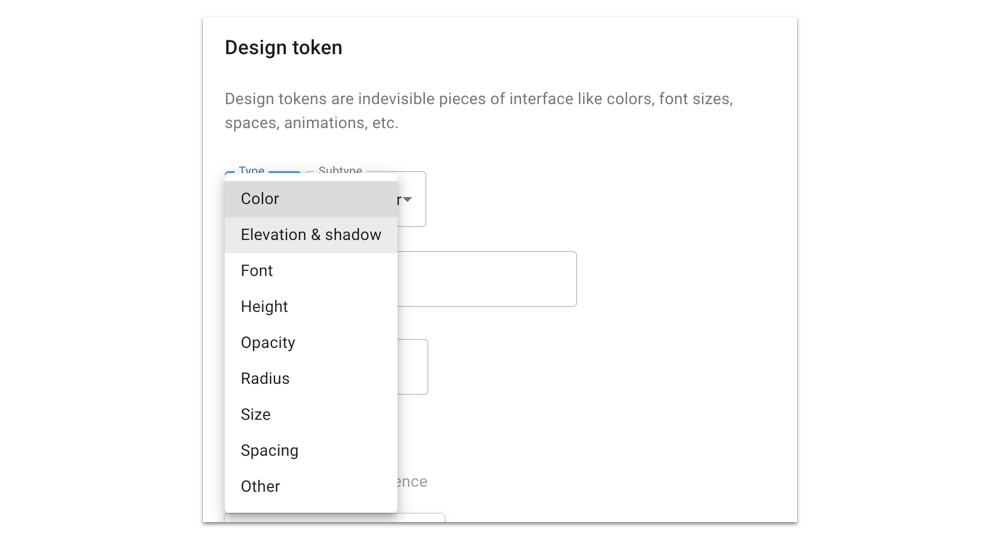
Task: Select the Height token type
Action: (x=264, y=307)
